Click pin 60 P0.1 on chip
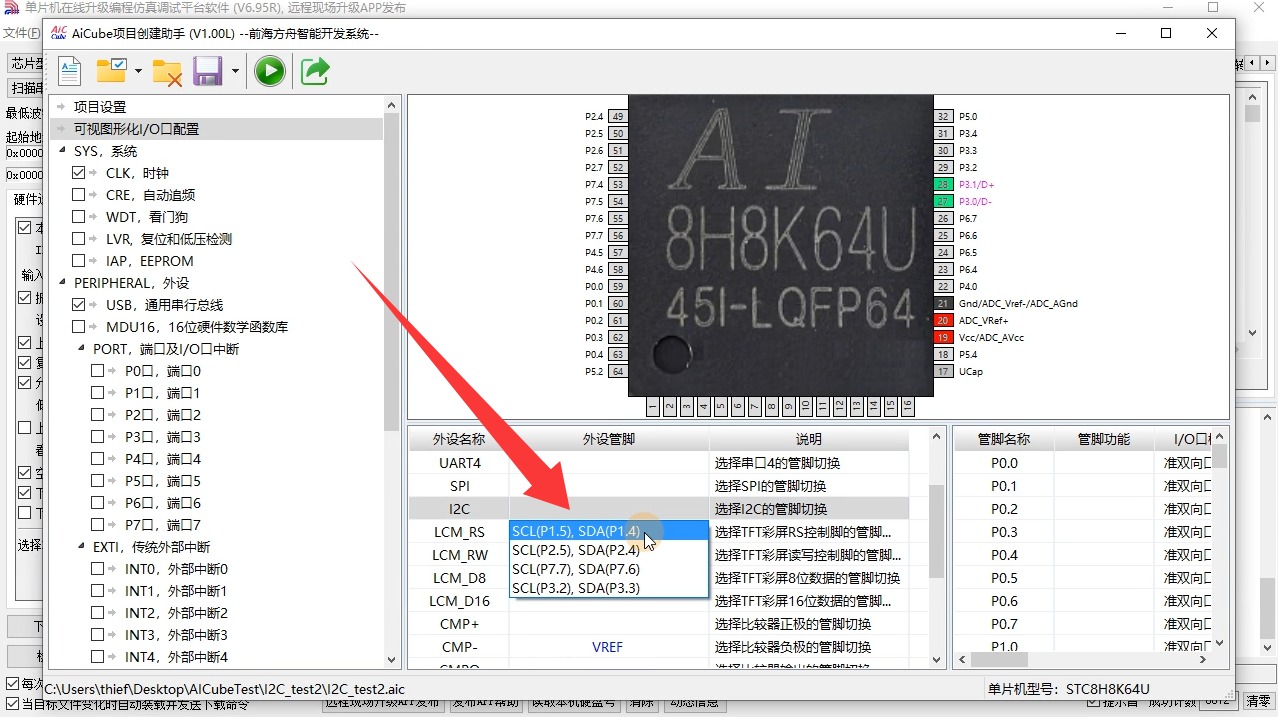The width and height of the screenshot is (1278, 717). [x=618, y=303]
